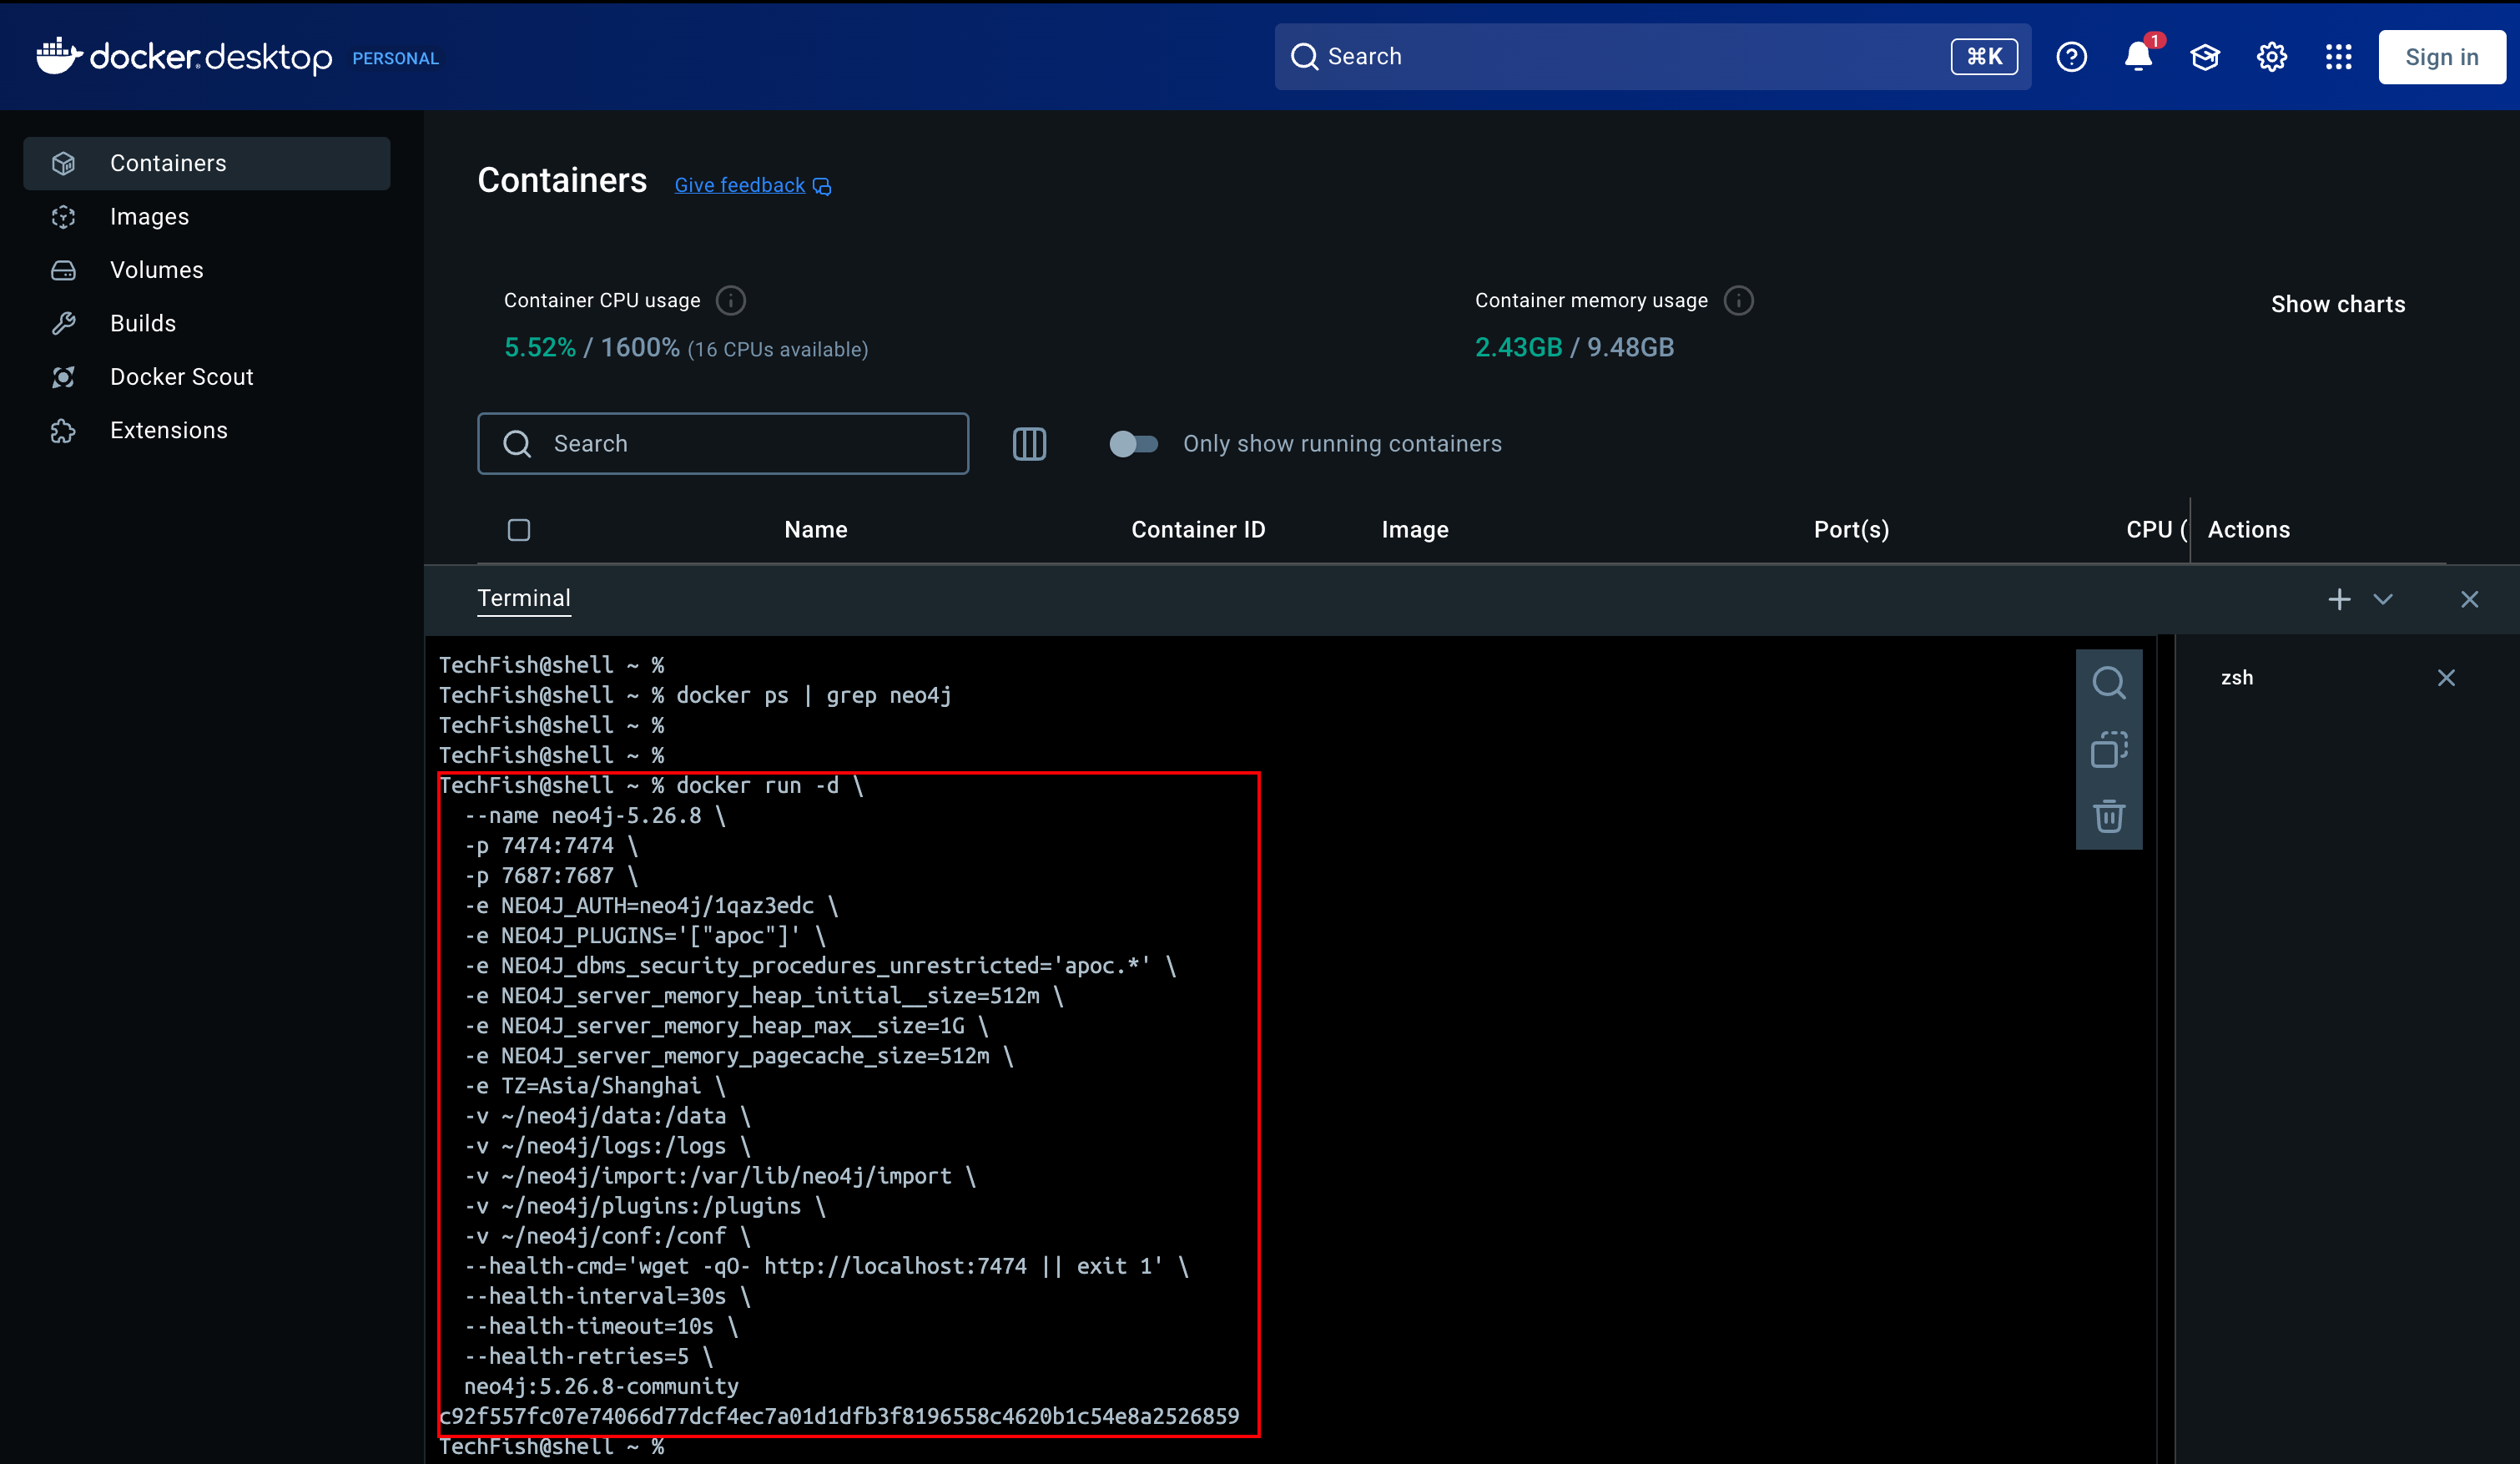The height and width of the screenshot is (1464, 2520).
Task: Open notifications bell icon
Action: [2138, 57]
